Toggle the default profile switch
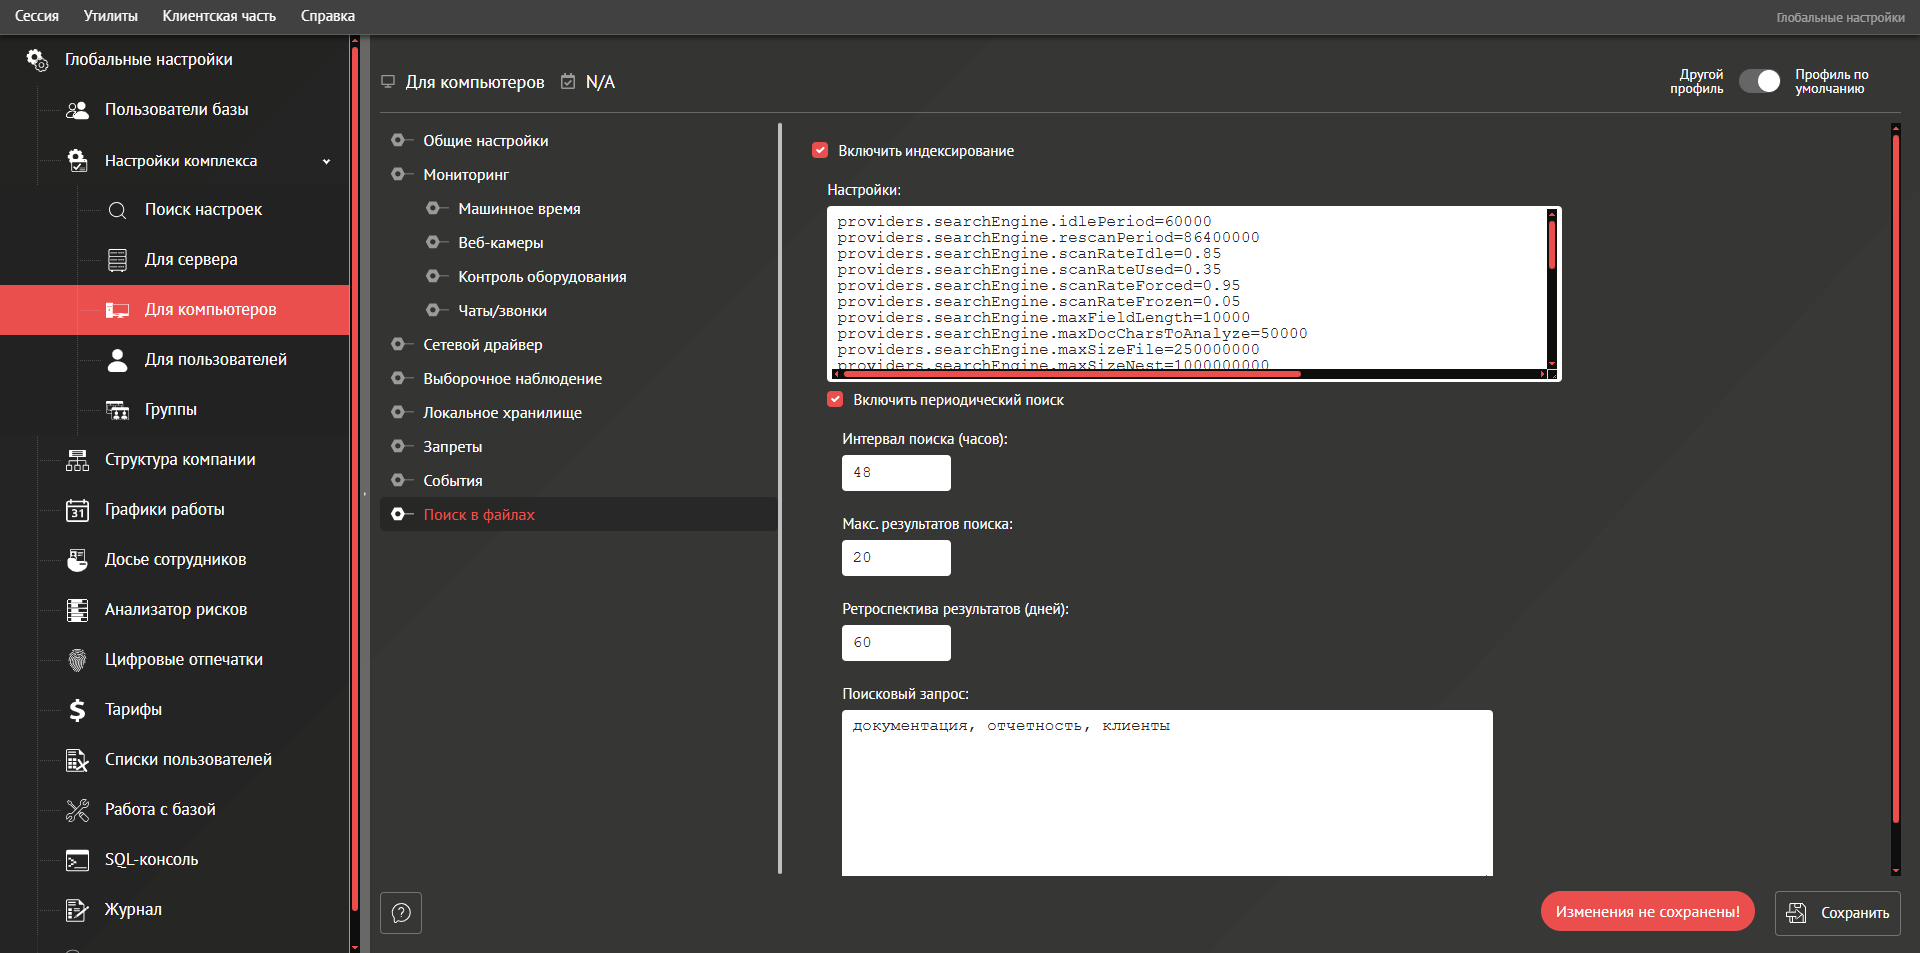 1759,82
